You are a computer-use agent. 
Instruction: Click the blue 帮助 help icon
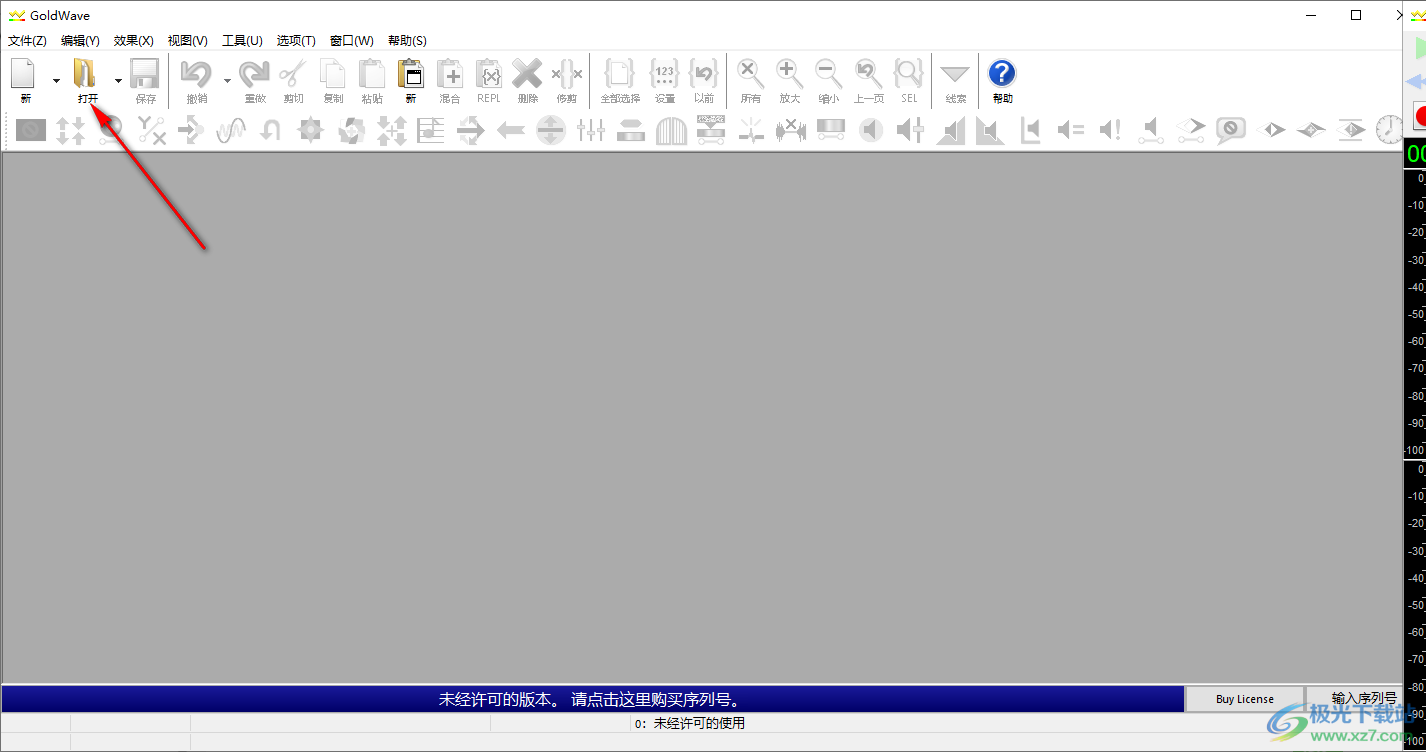pos(1002,74)
